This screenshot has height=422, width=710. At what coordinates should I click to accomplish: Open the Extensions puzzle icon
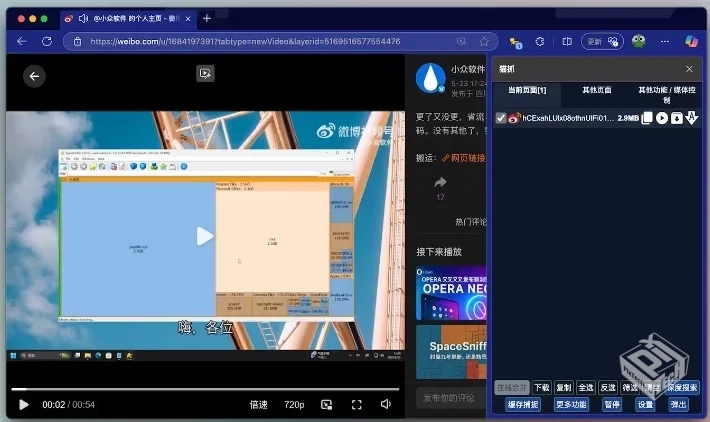coord(540,42)
